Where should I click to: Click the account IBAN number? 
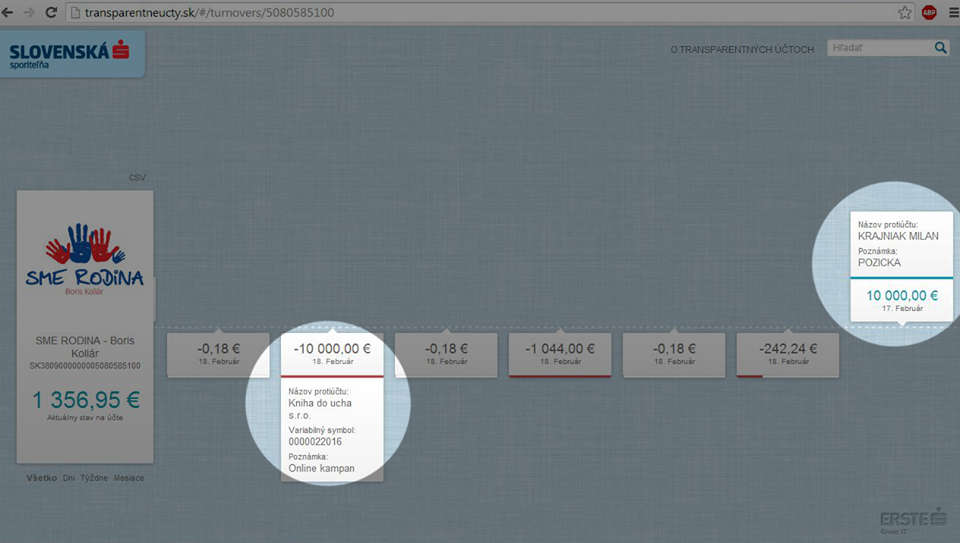point(85,365)
